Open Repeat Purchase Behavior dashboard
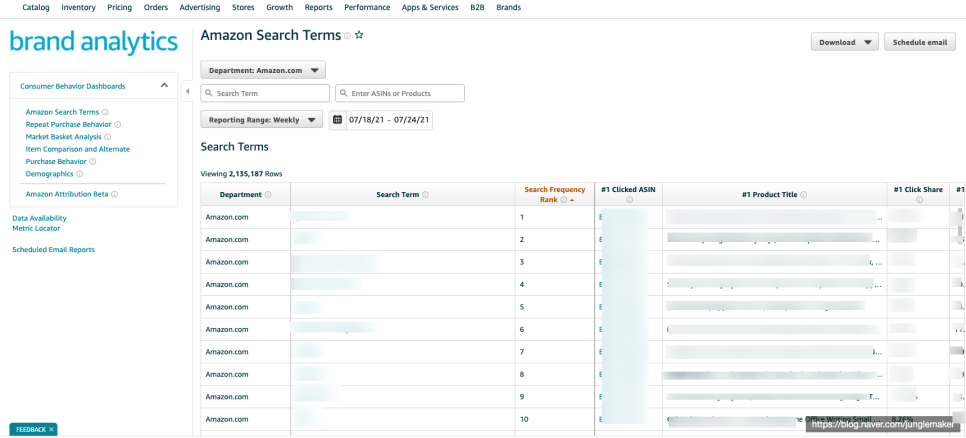Image resolution: width=966 pixels, height=438 pixels. click(x=68, y=124)
